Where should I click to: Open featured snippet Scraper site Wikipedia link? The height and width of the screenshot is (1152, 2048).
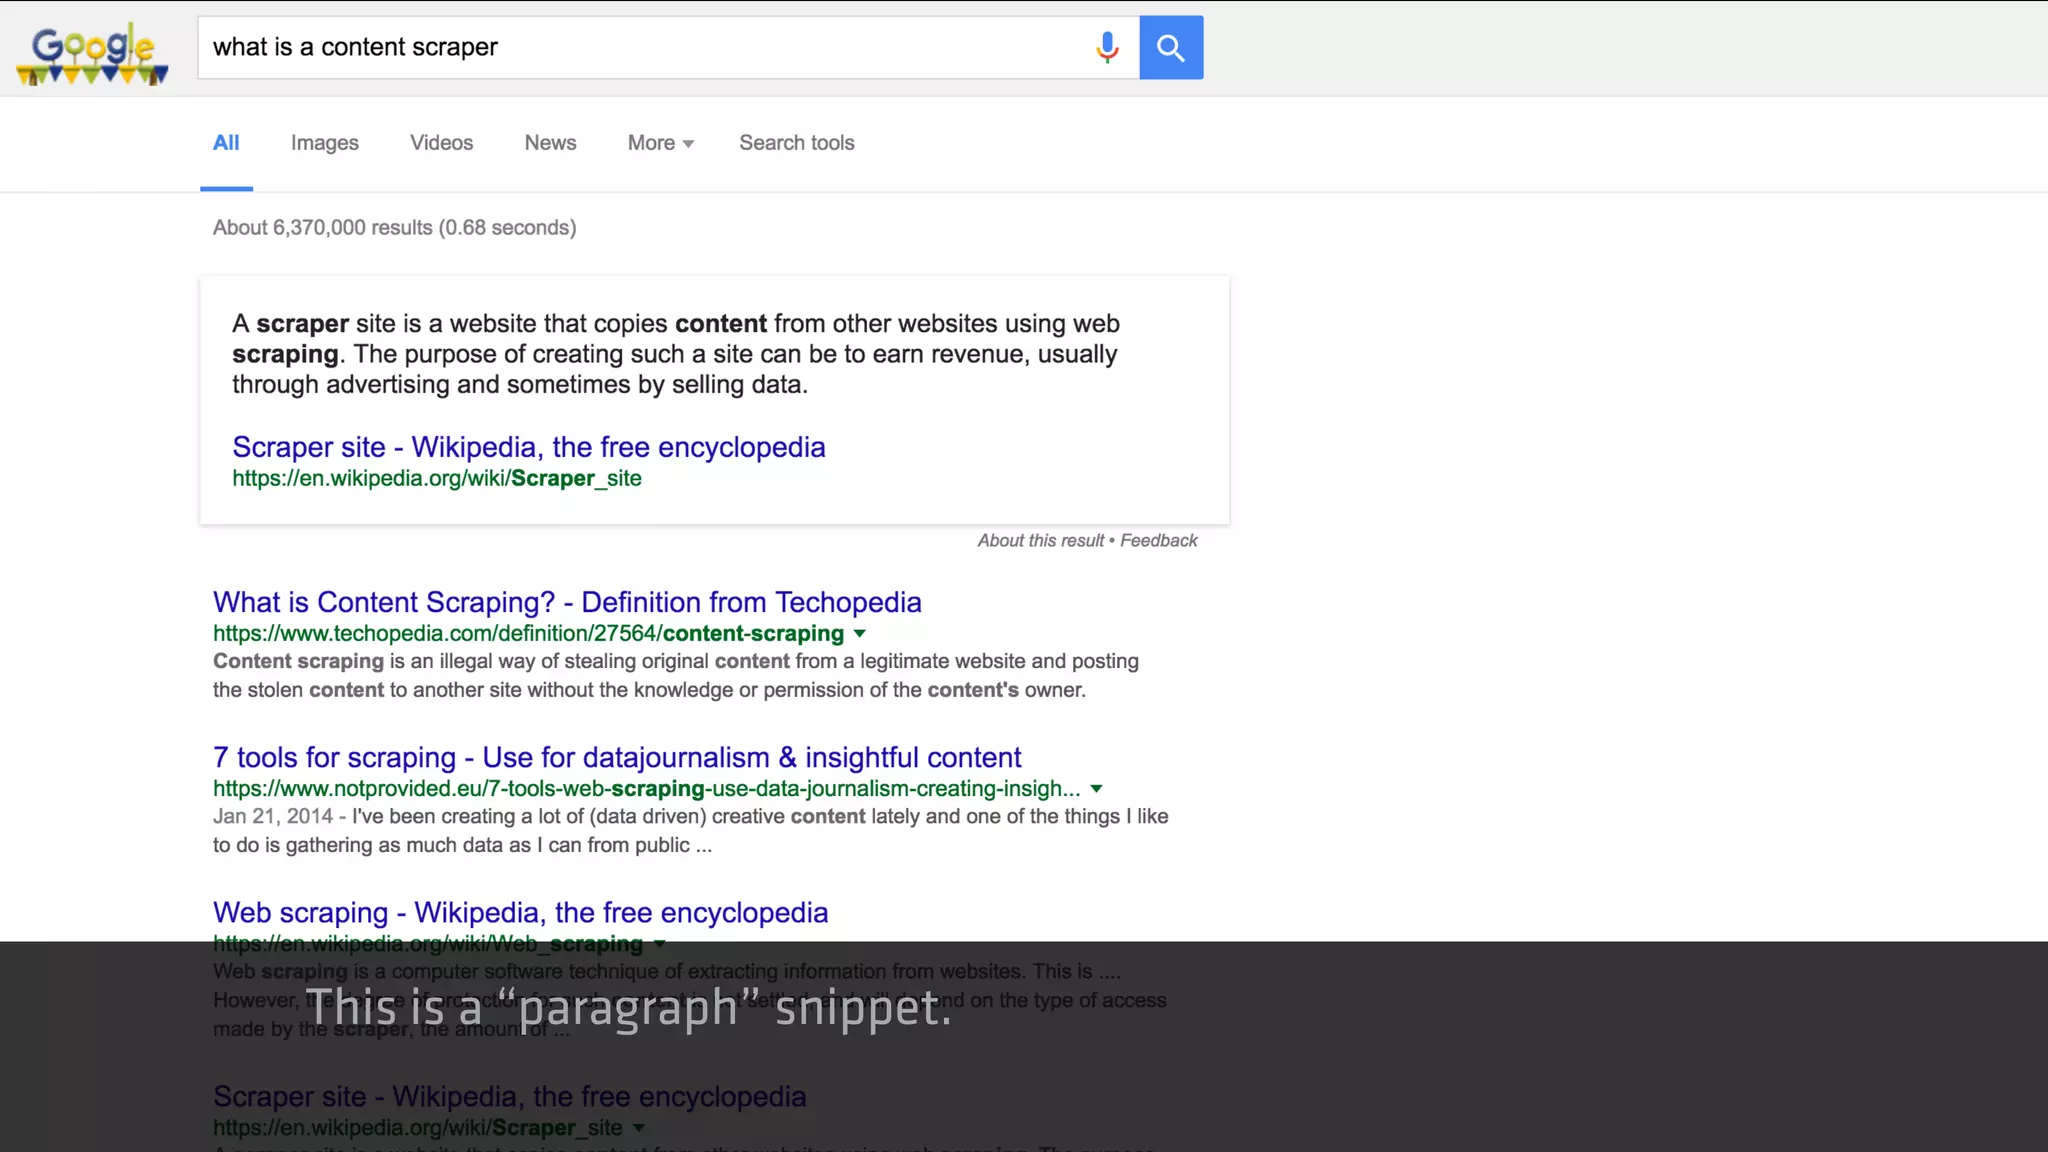pos(528,447)
